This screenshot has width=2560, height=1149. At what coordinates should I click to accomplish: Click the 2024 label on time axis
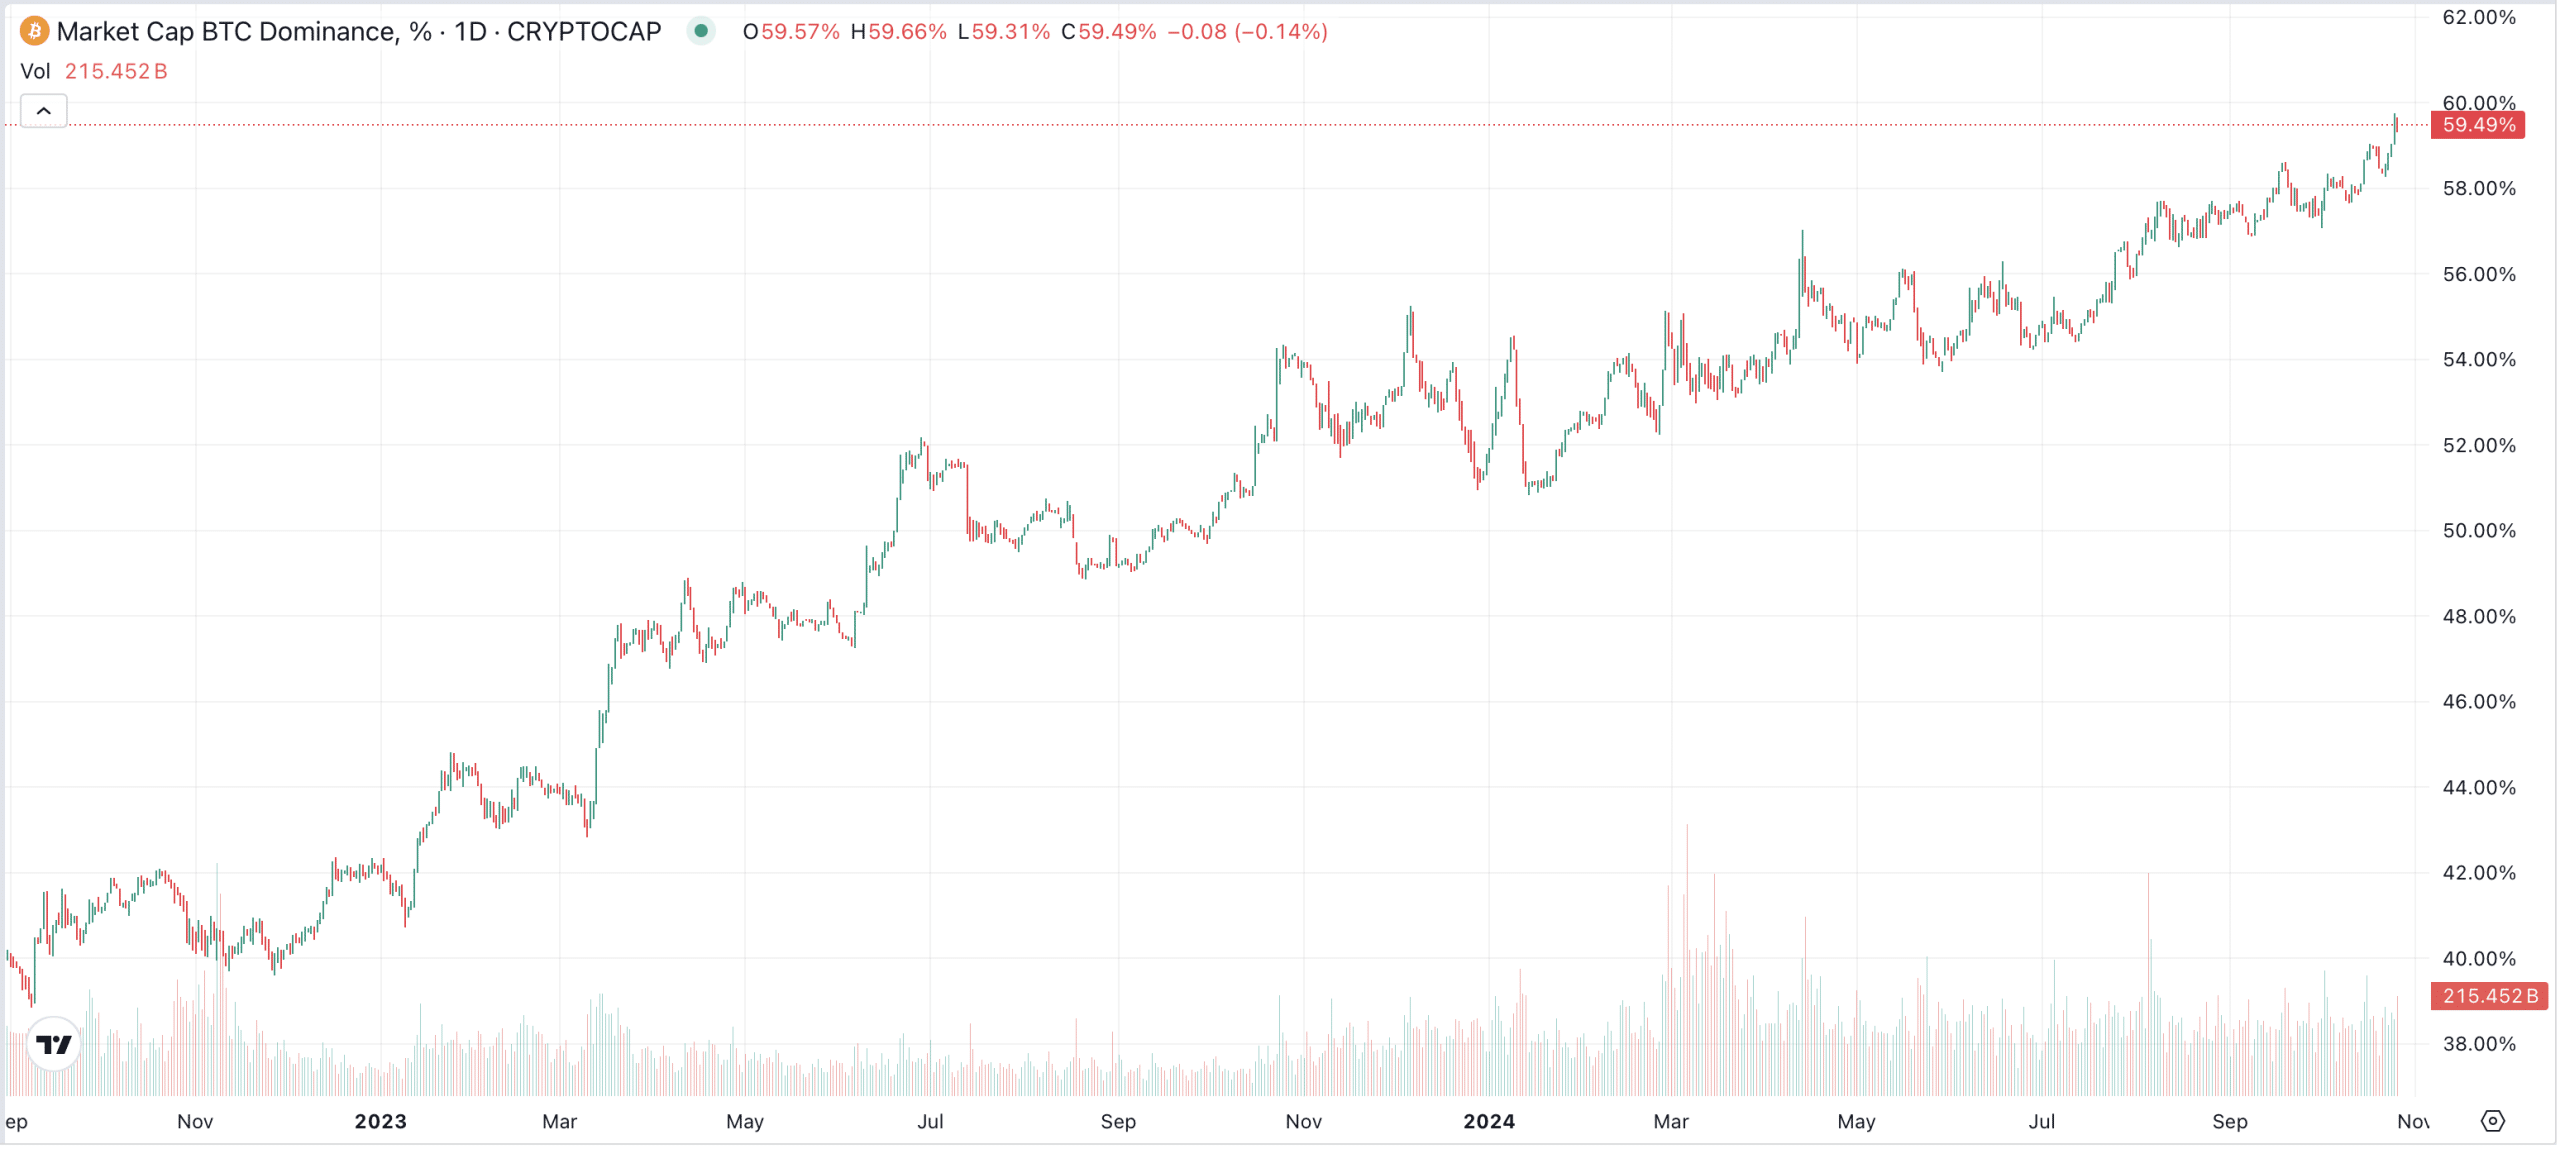coord(1489,1121)
